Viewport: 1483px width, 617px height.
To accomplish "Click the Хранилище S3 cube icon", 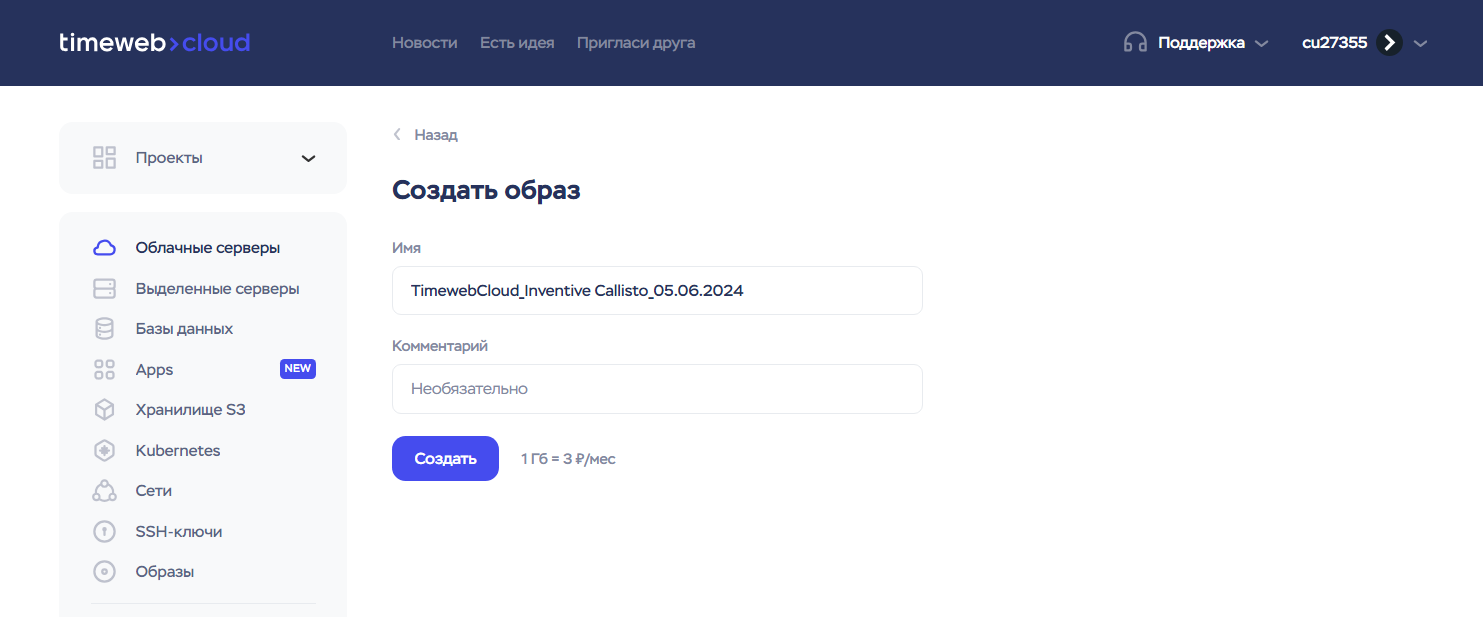I will pyautogui.click(x=104, y=410).
